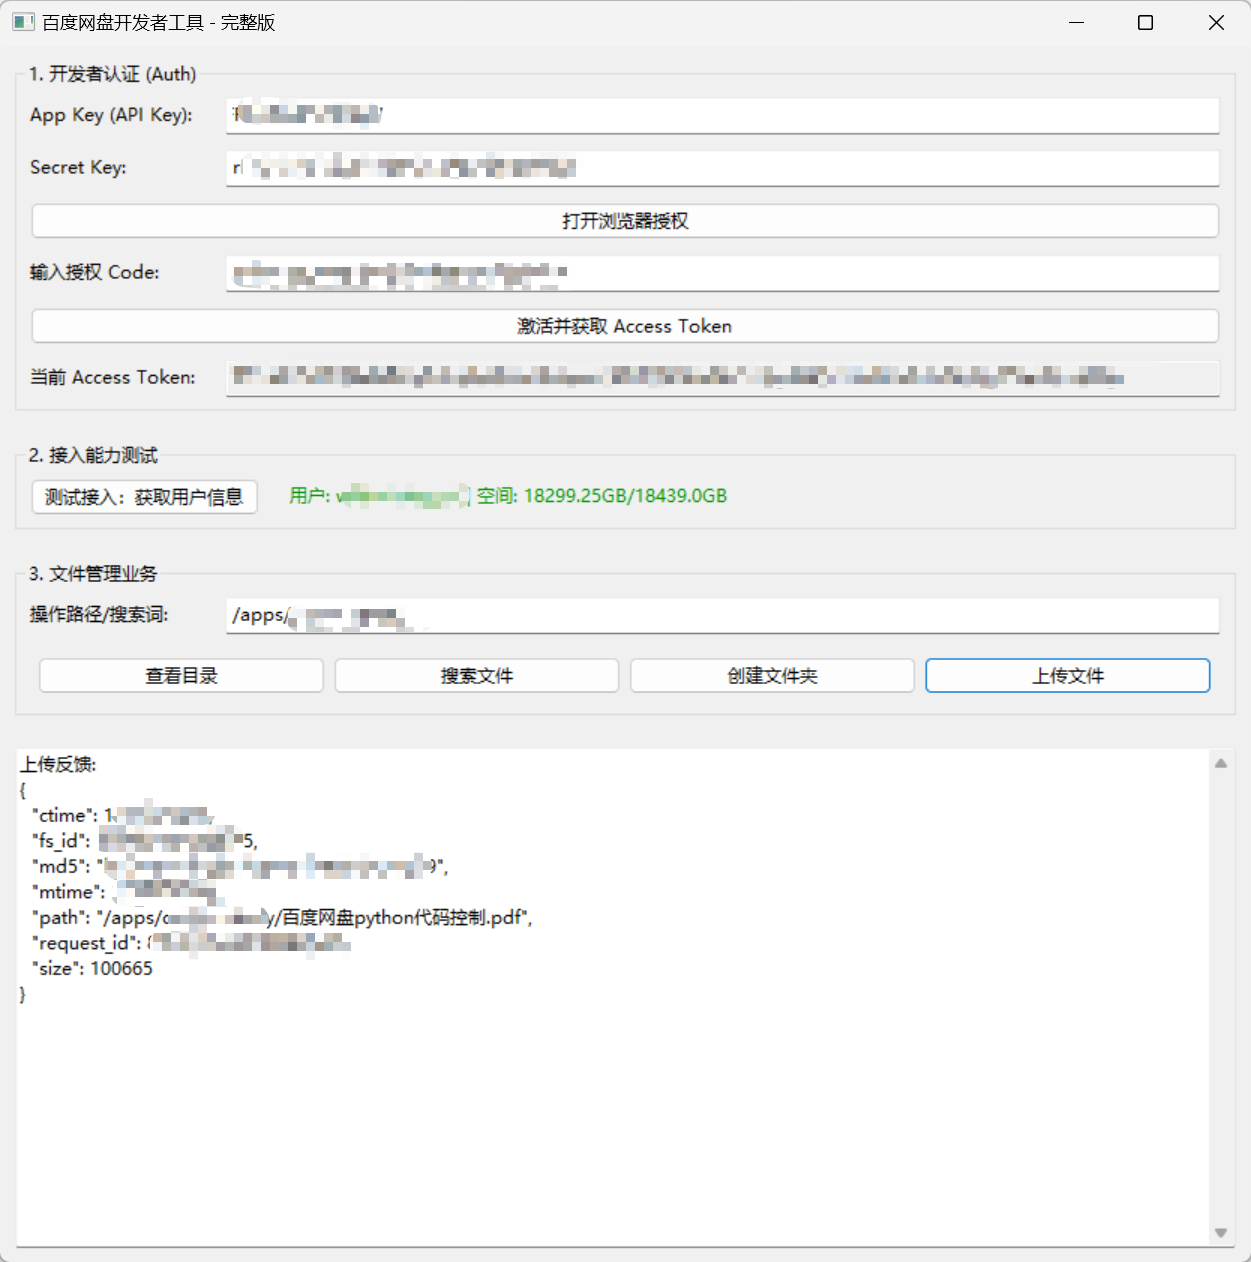
Task: Click the 操作路径/搜索词 input field
Action: (x=722, y=615)
